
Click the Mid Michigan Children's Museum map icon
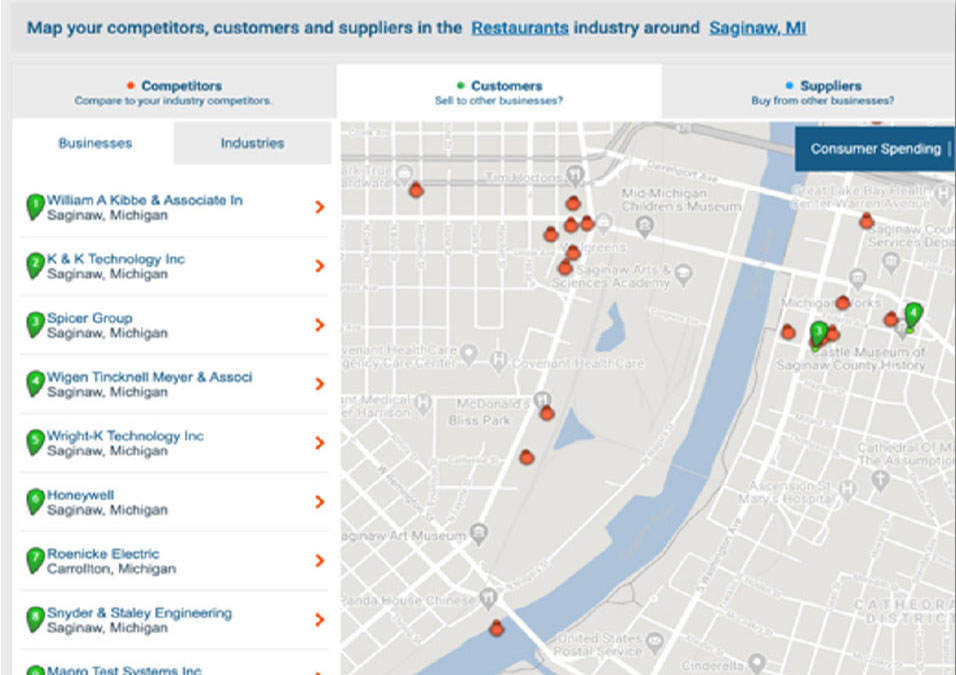[644, 228]
